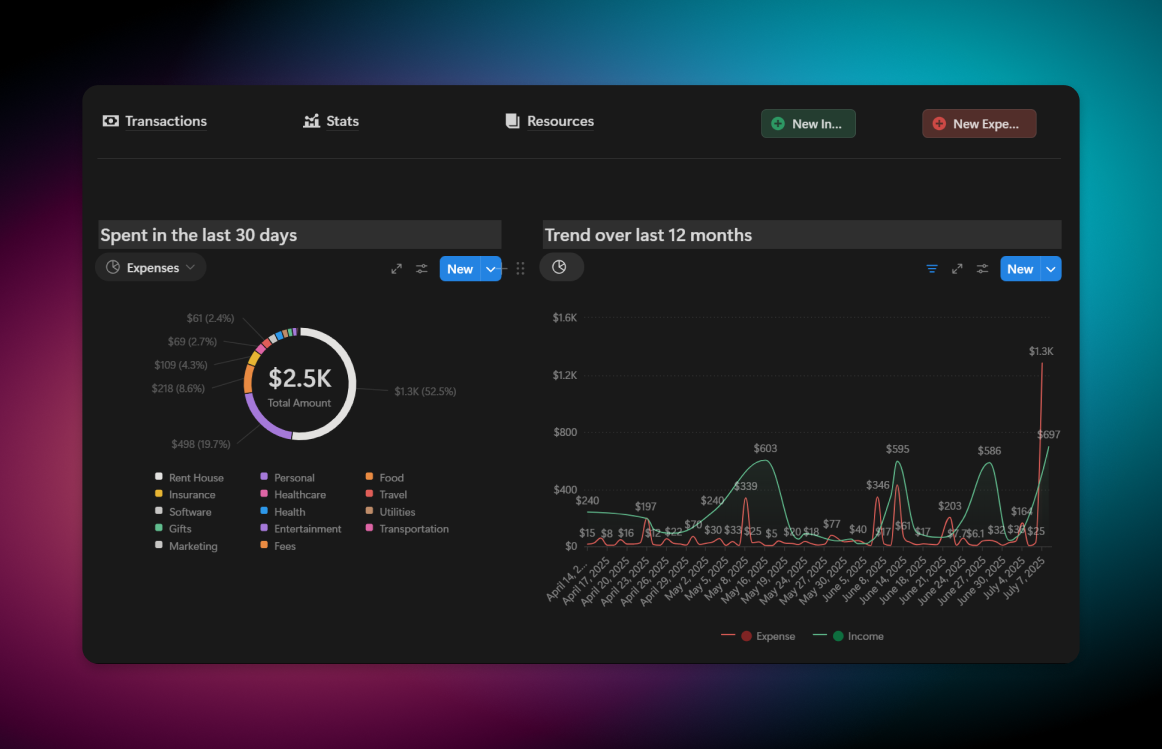Open the filter options on the trend chart
This screenshot has height=749, width=1162.
click(x=931, y=268)
